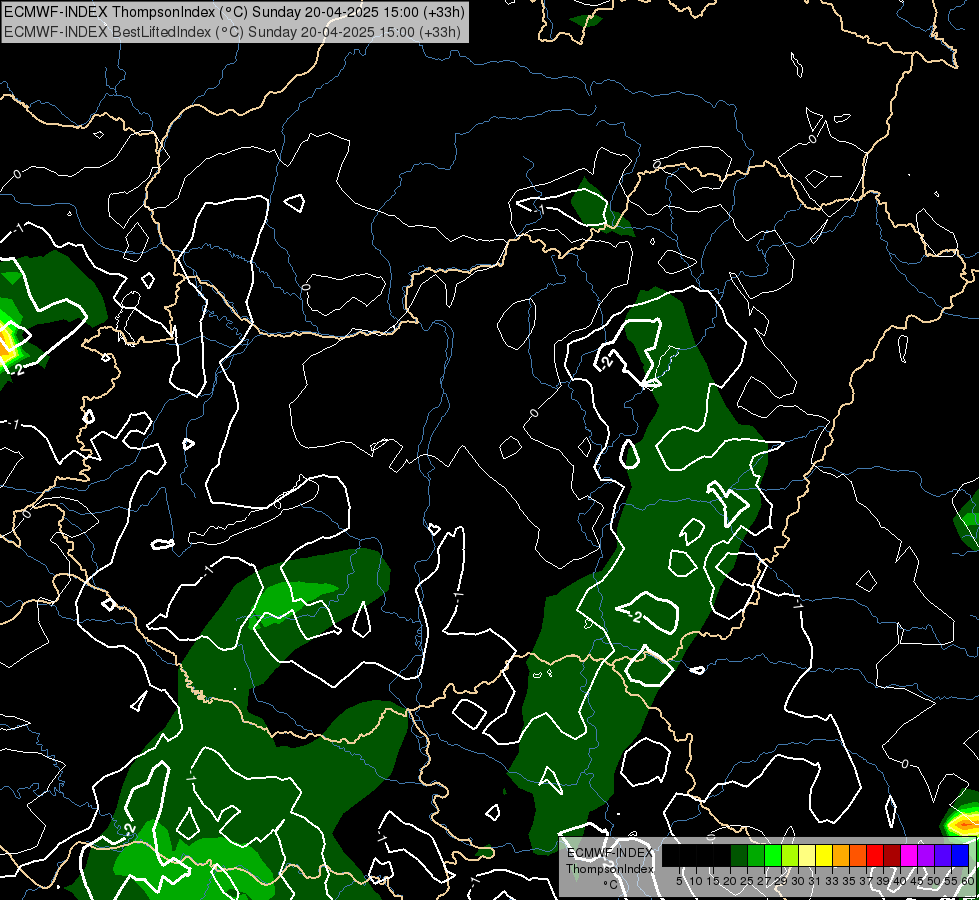This screenshot has width=979, height=900.
Task: Select the purple 45–50 legend swatch
Action: pos(926,855)
